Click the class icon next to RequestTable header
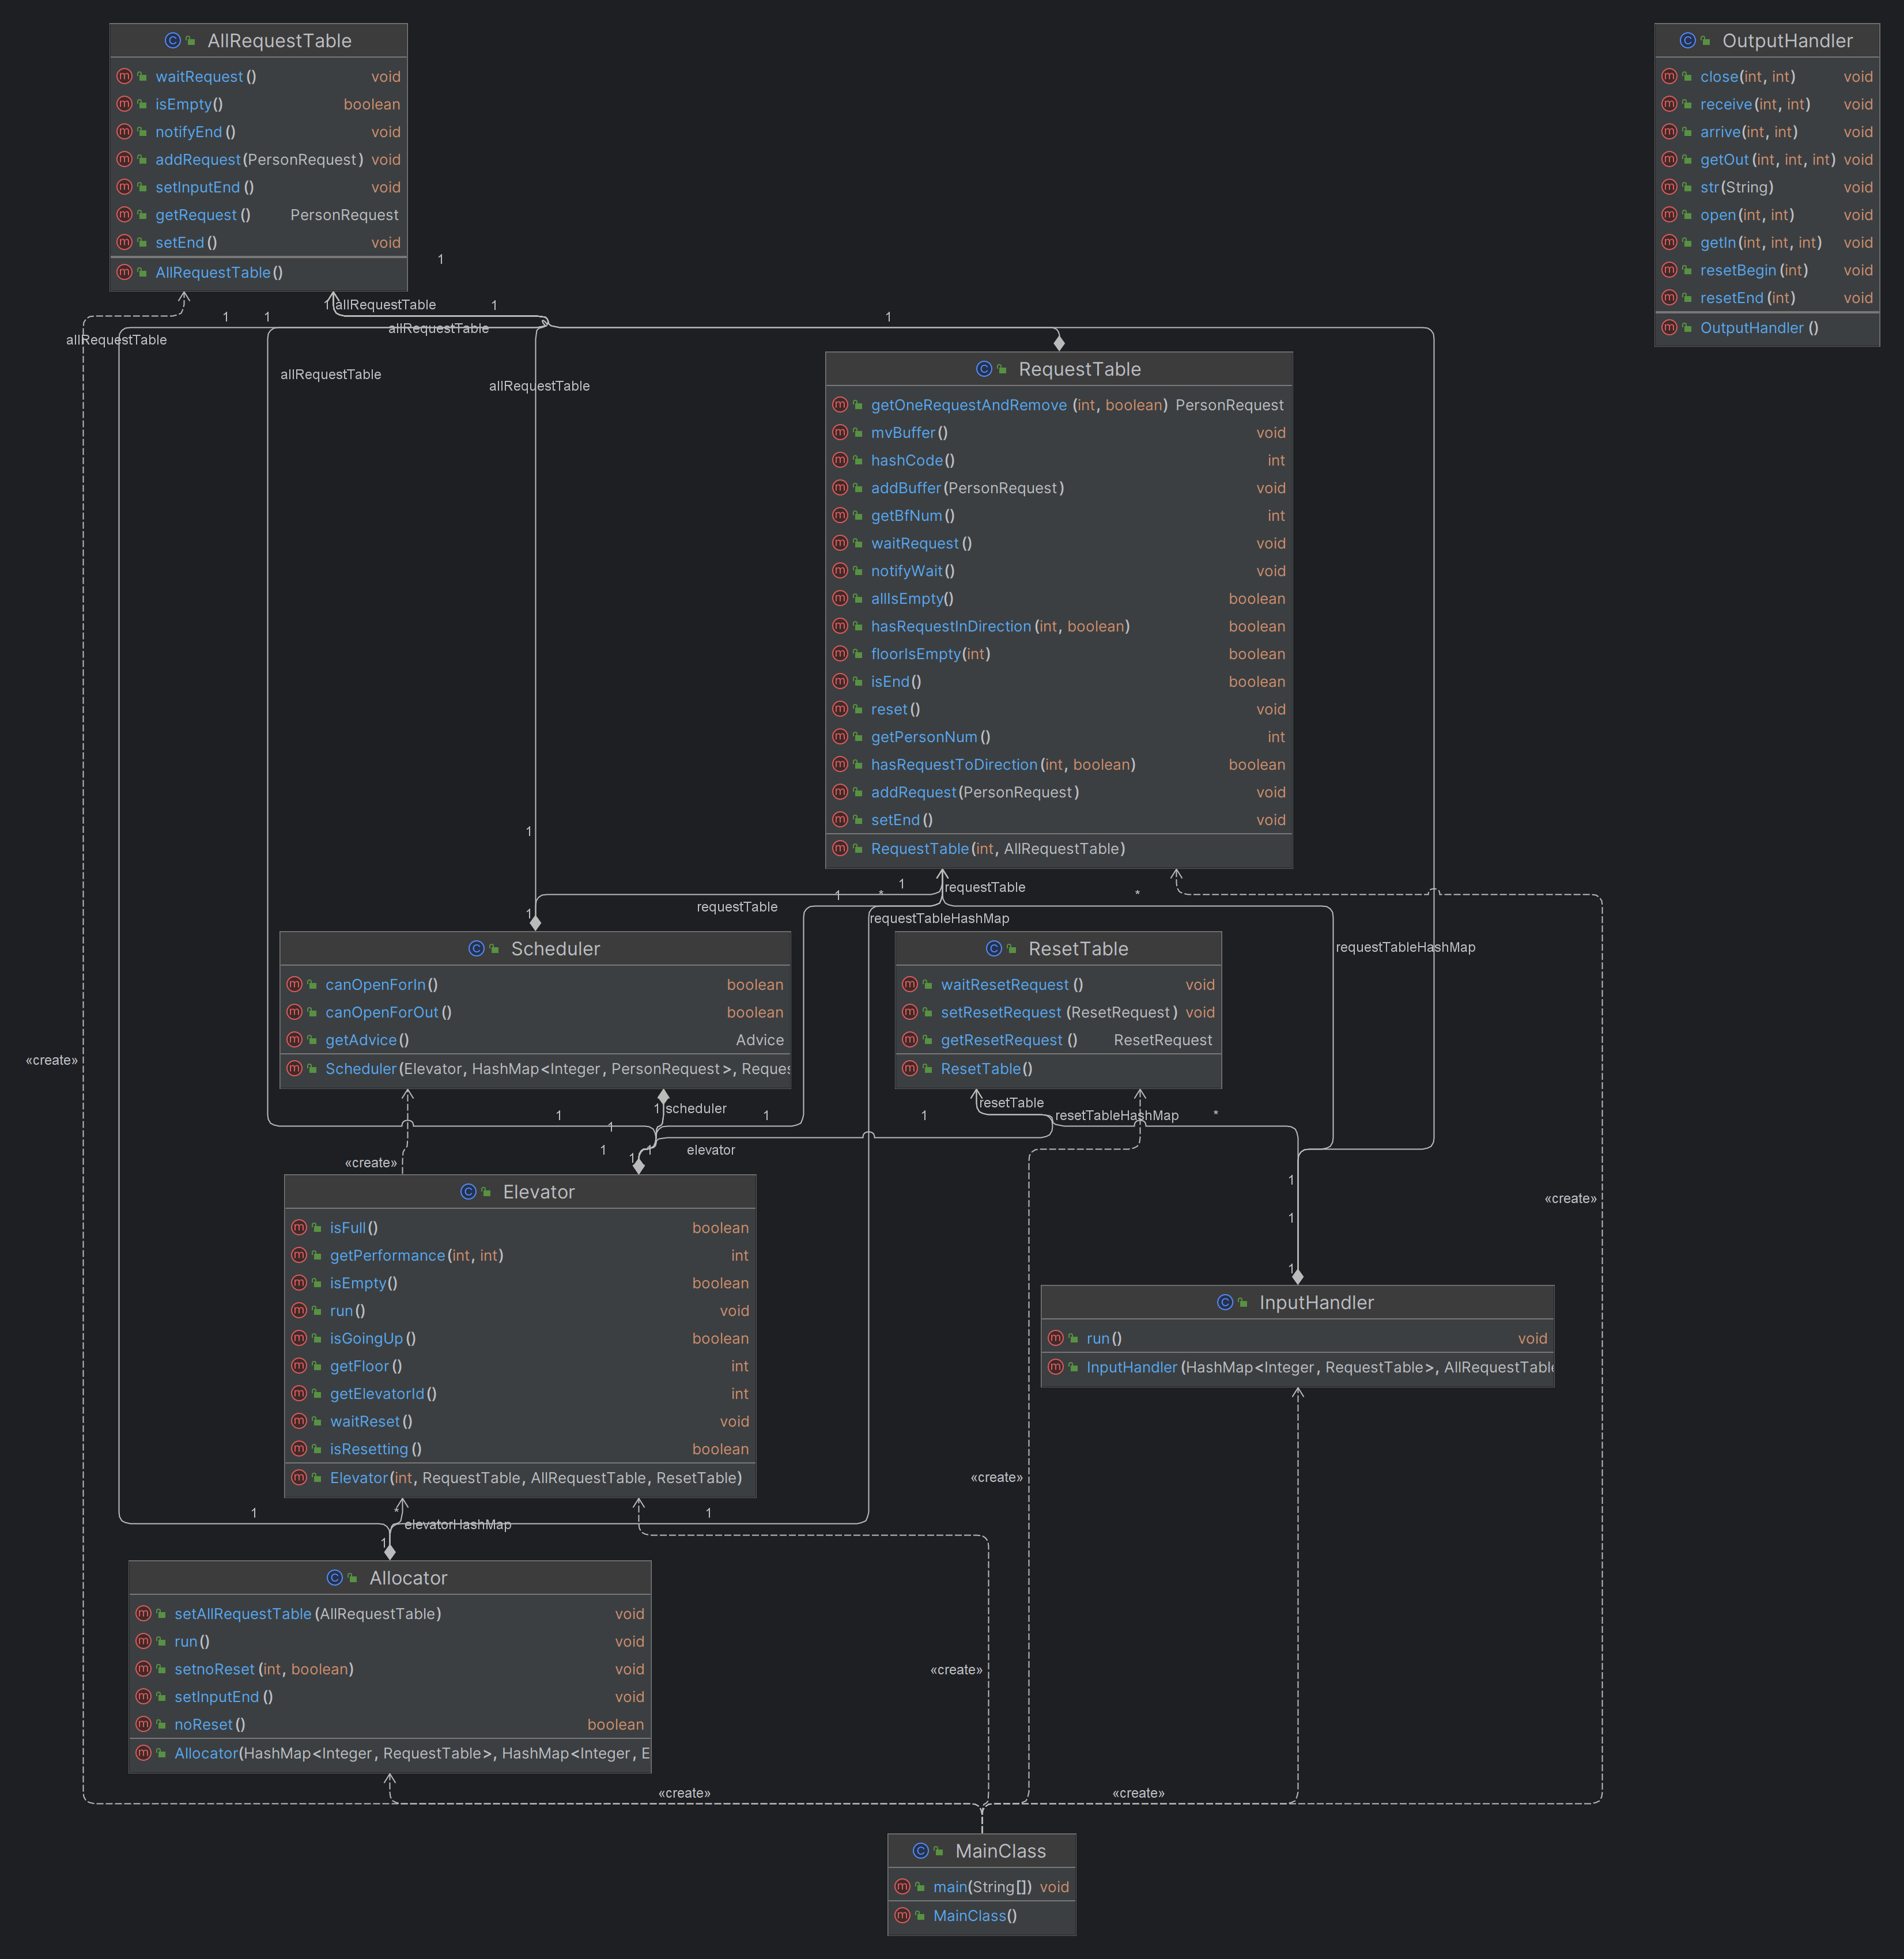Image resolution: width=1904 pixels, height=1959 pixels. click(x=984, y=369)
